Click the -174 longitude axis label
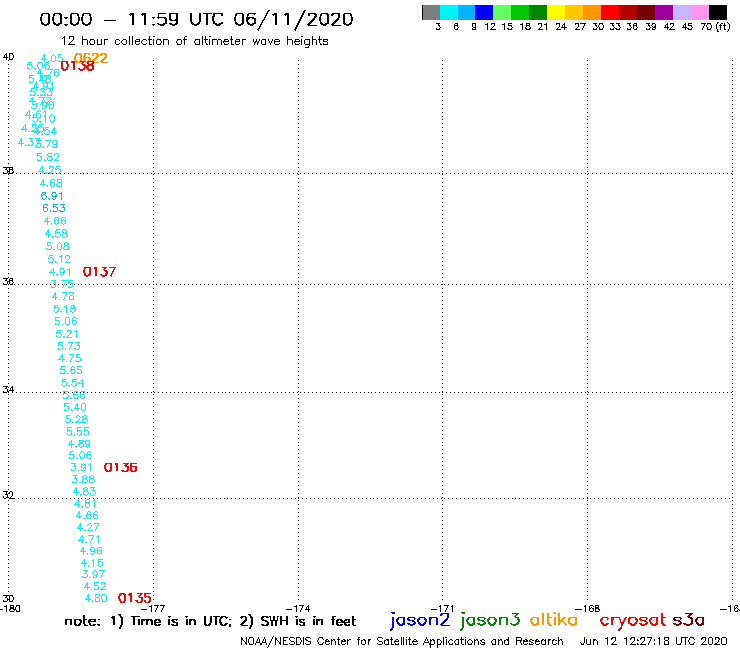Image resolution: width=740 pixels, height=650 pixels. [x=298, y=609]
